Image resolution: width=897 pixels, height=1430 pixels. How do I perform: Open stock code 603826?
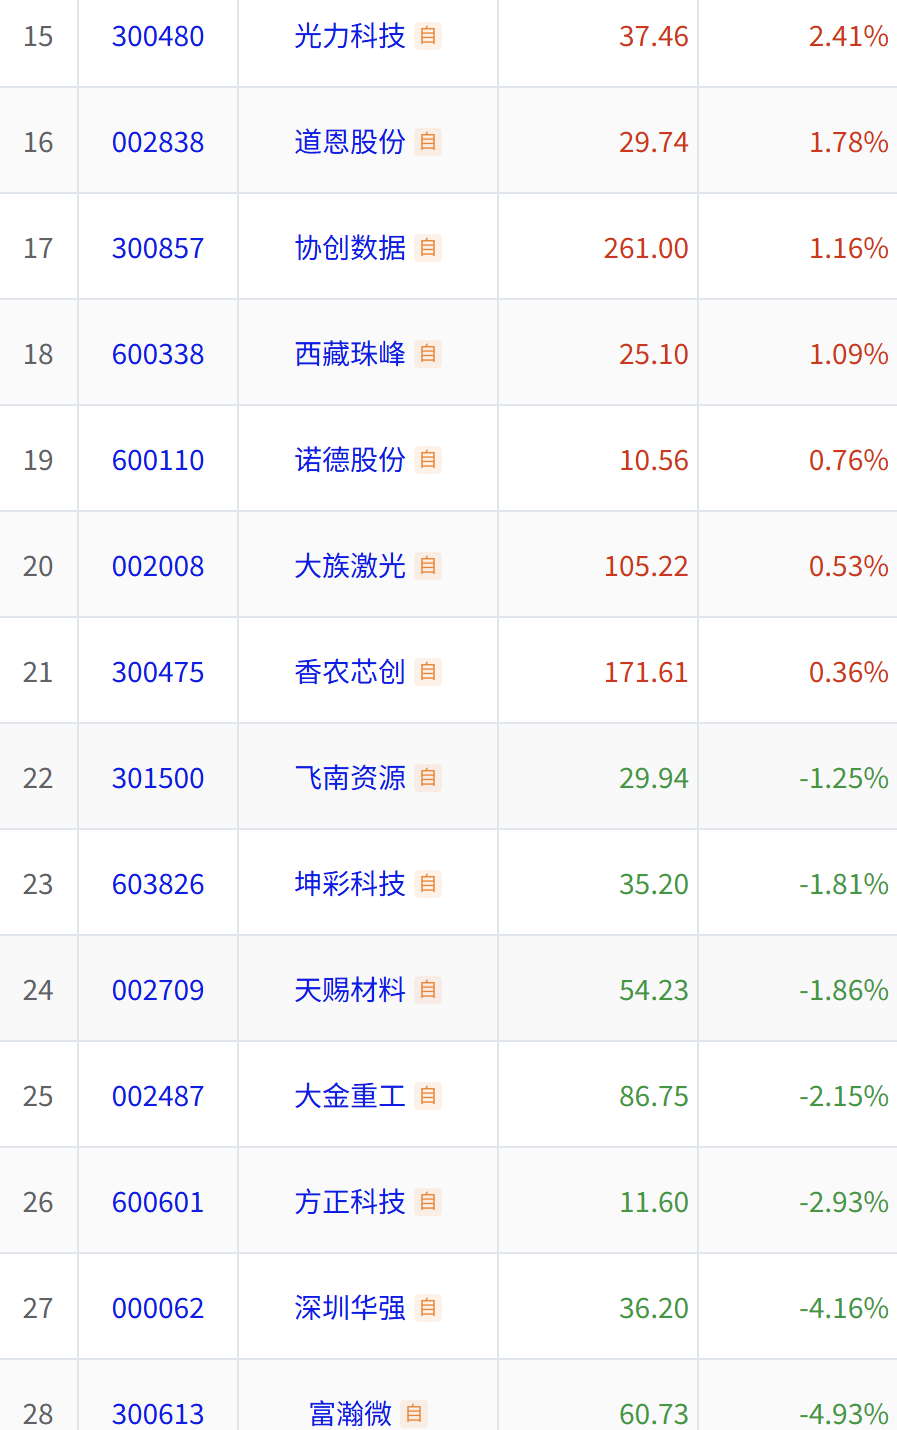(x=158, y=885)
